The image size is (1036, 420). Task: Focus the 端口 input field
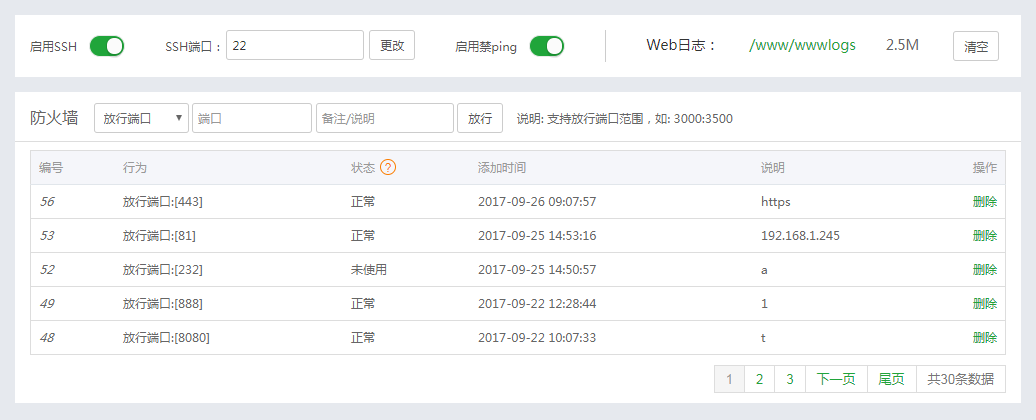click(x=251, y=118)
